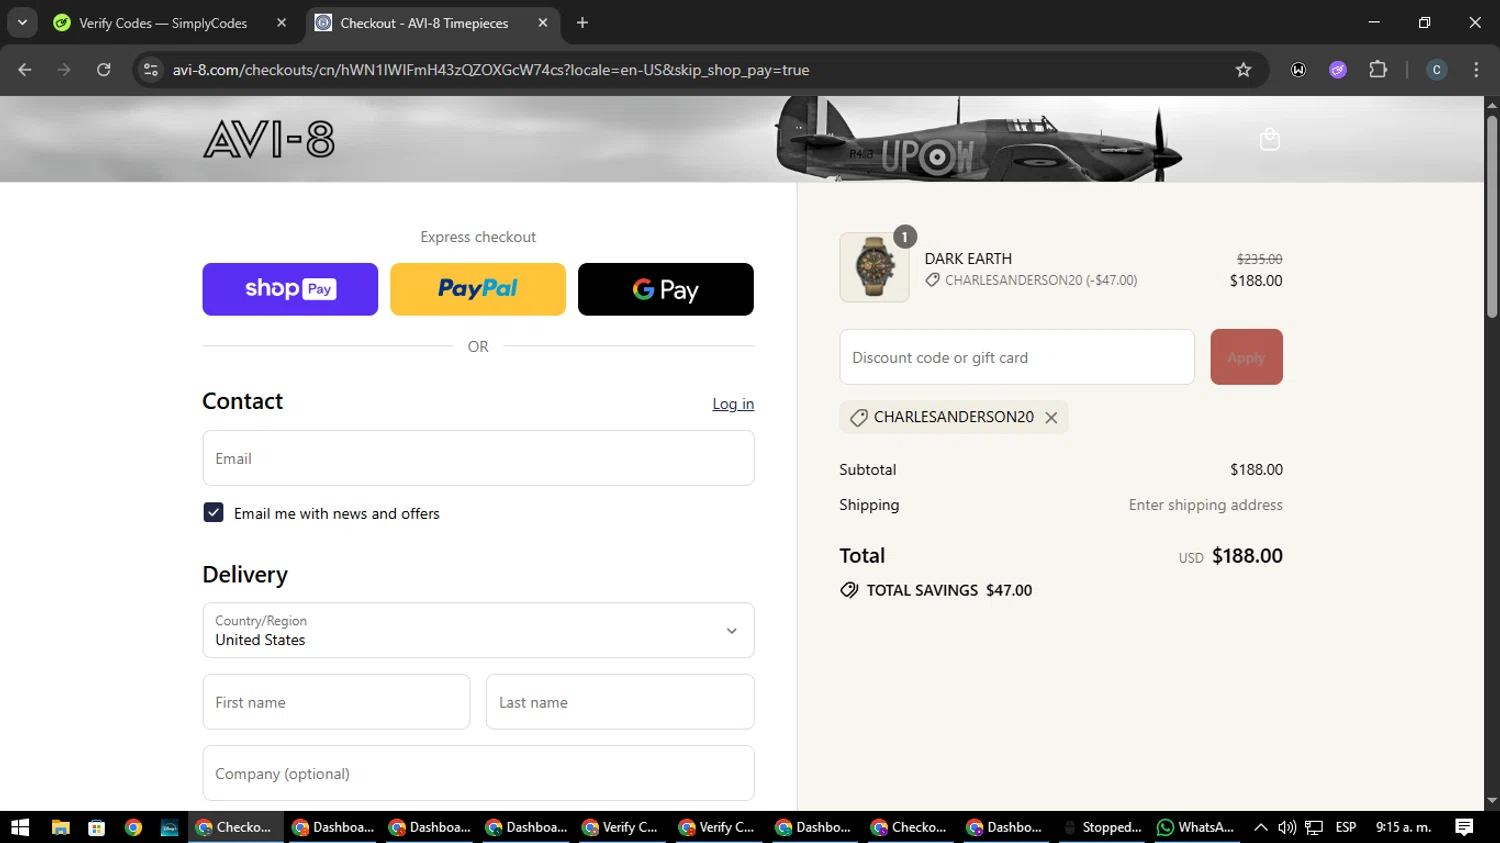Open the white circular W extension icon
Image resolution: width=1500 pixels, height=843 pixels.
tap(1298, 70)
